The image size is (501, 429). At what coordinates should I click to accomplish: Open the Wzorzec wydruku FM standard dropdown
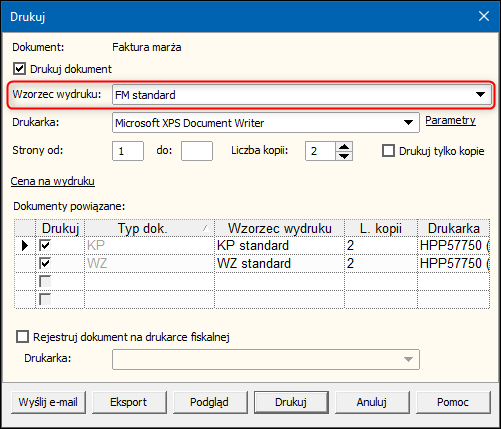(302, 95)
